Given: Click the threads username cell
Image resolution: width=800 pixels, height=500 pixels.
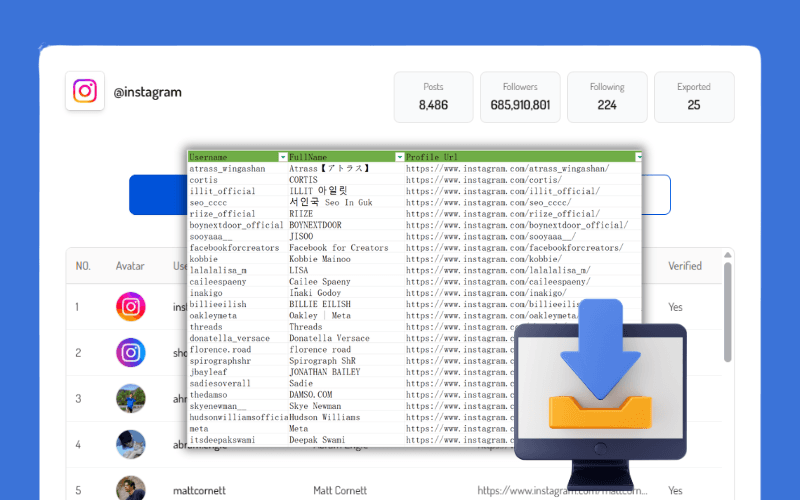Looking at the screenshot, I should pyautogui.click(x=206, y=327).
